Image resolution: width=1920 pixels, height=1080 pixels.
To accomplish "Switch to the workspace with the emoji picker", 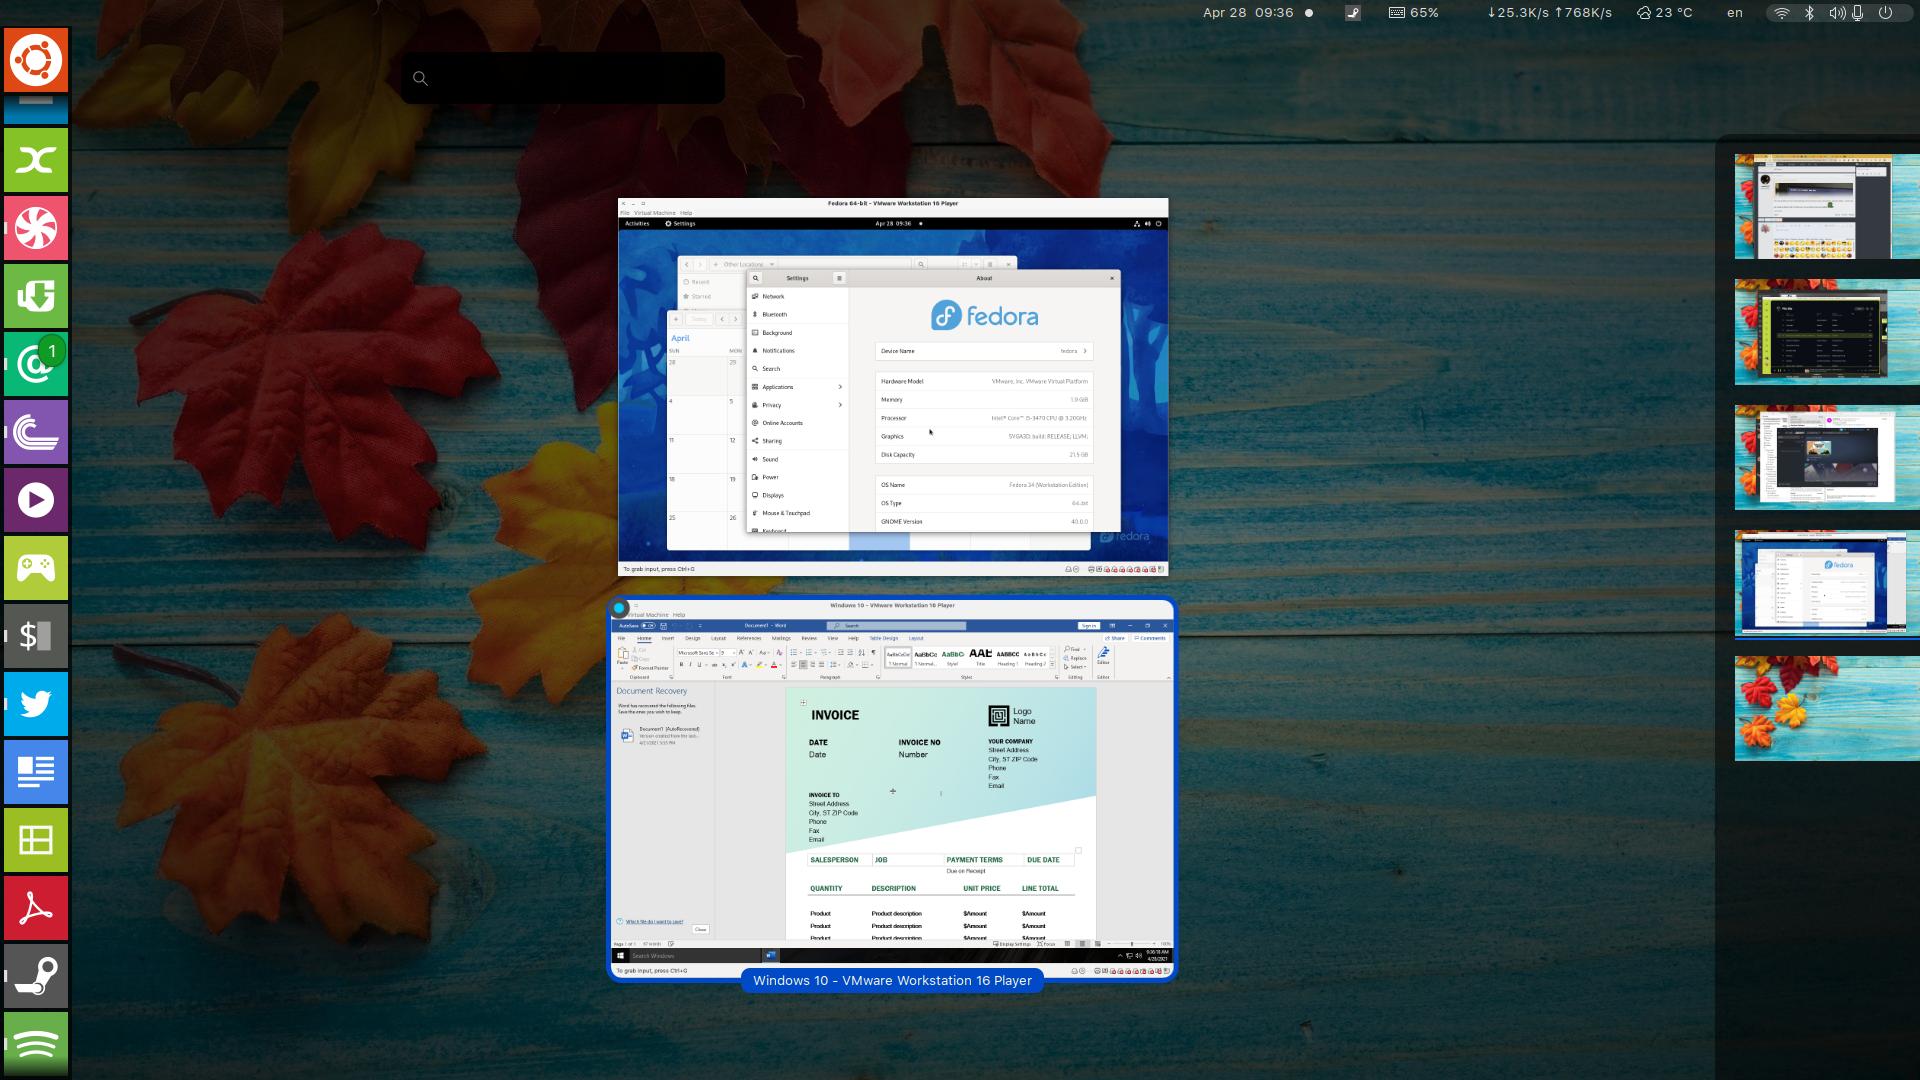I will coord(1827,206).
